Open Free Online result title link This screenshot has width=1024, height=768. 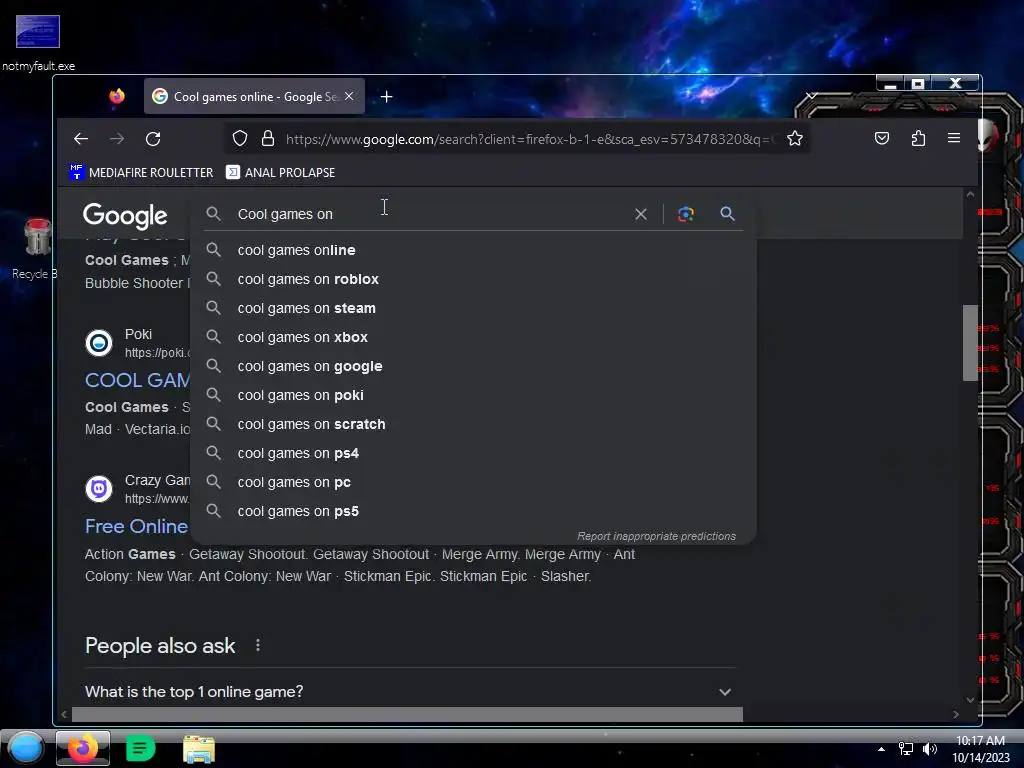point(136,526)
